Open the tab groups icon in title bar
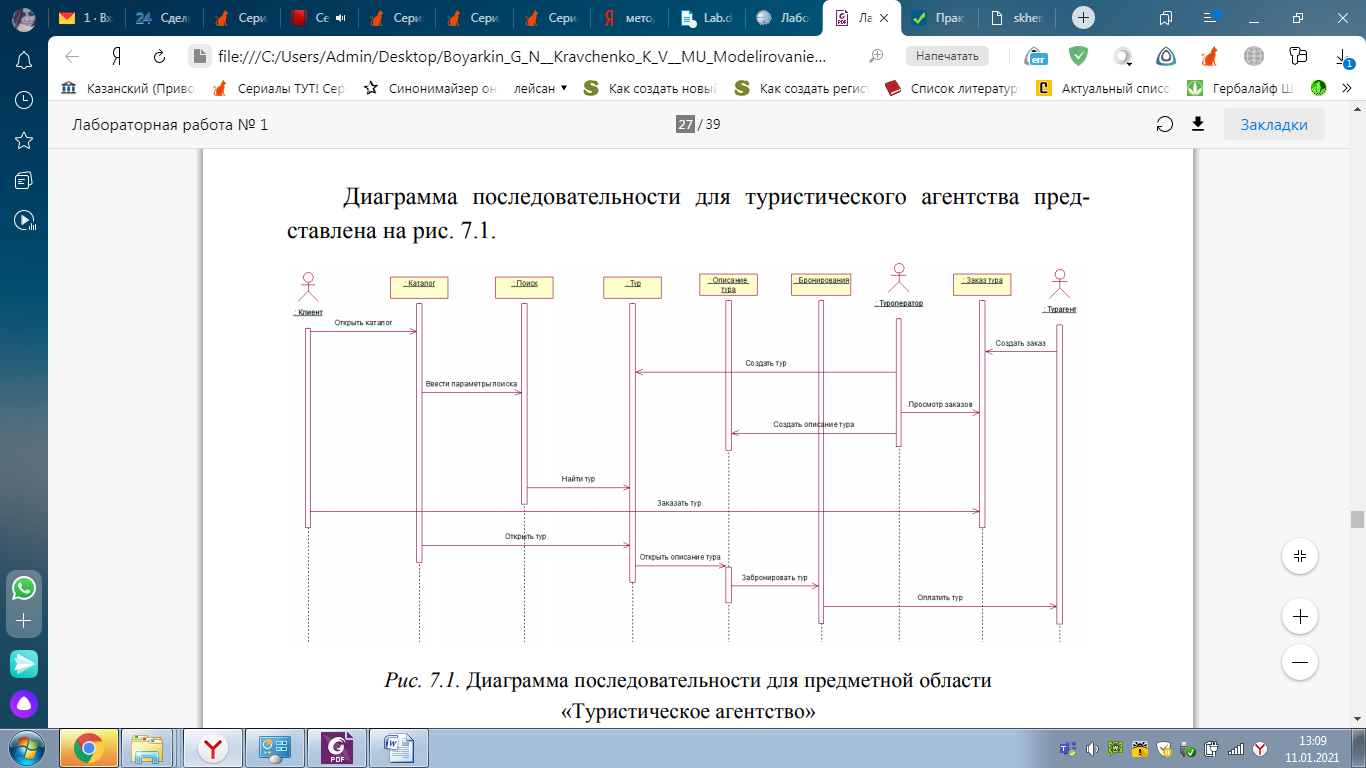1366x768 pixels. [x=1166, y=17]
